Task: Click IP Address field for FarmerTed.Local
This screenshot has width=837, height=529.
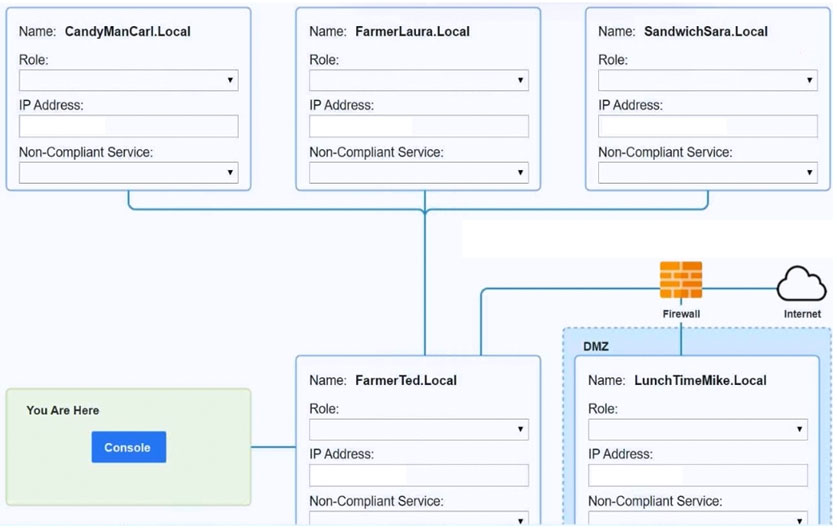Action: click(x=418, y=475)
